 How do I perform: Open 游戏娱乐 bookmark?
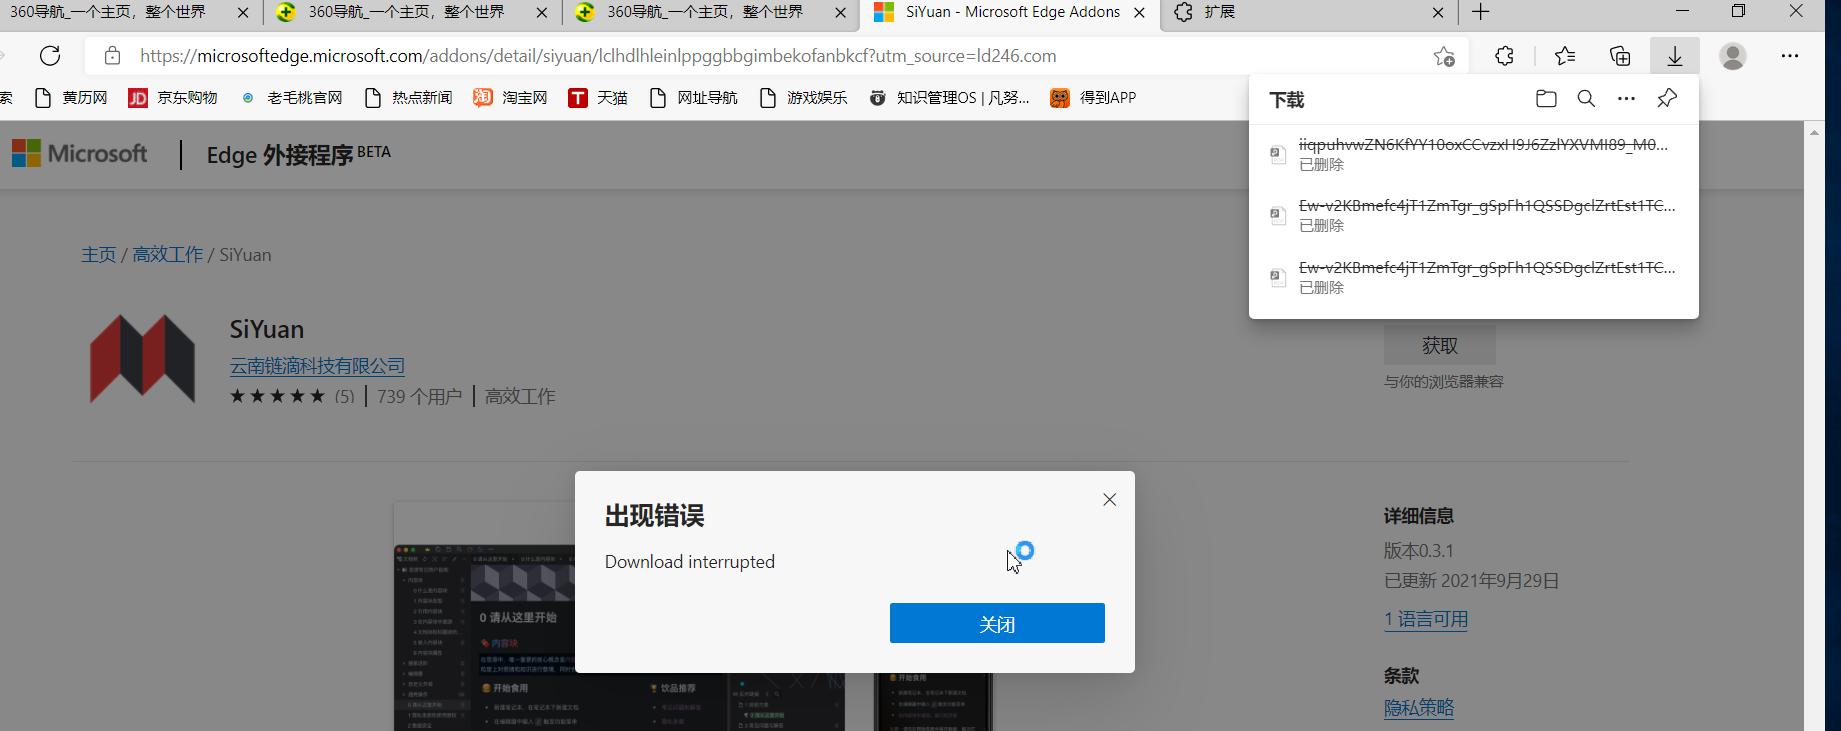pyautogui.click(x=803, y=98)
